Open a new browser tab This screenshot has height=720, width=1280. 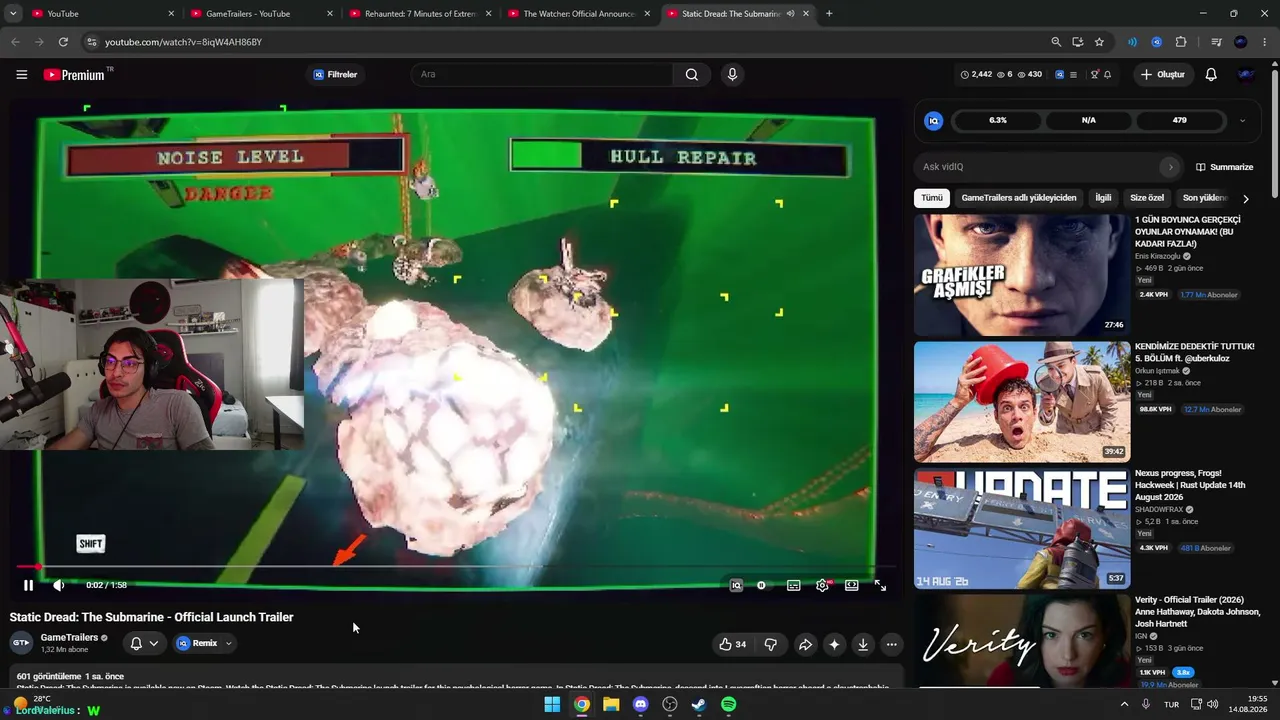pos(829,14)
